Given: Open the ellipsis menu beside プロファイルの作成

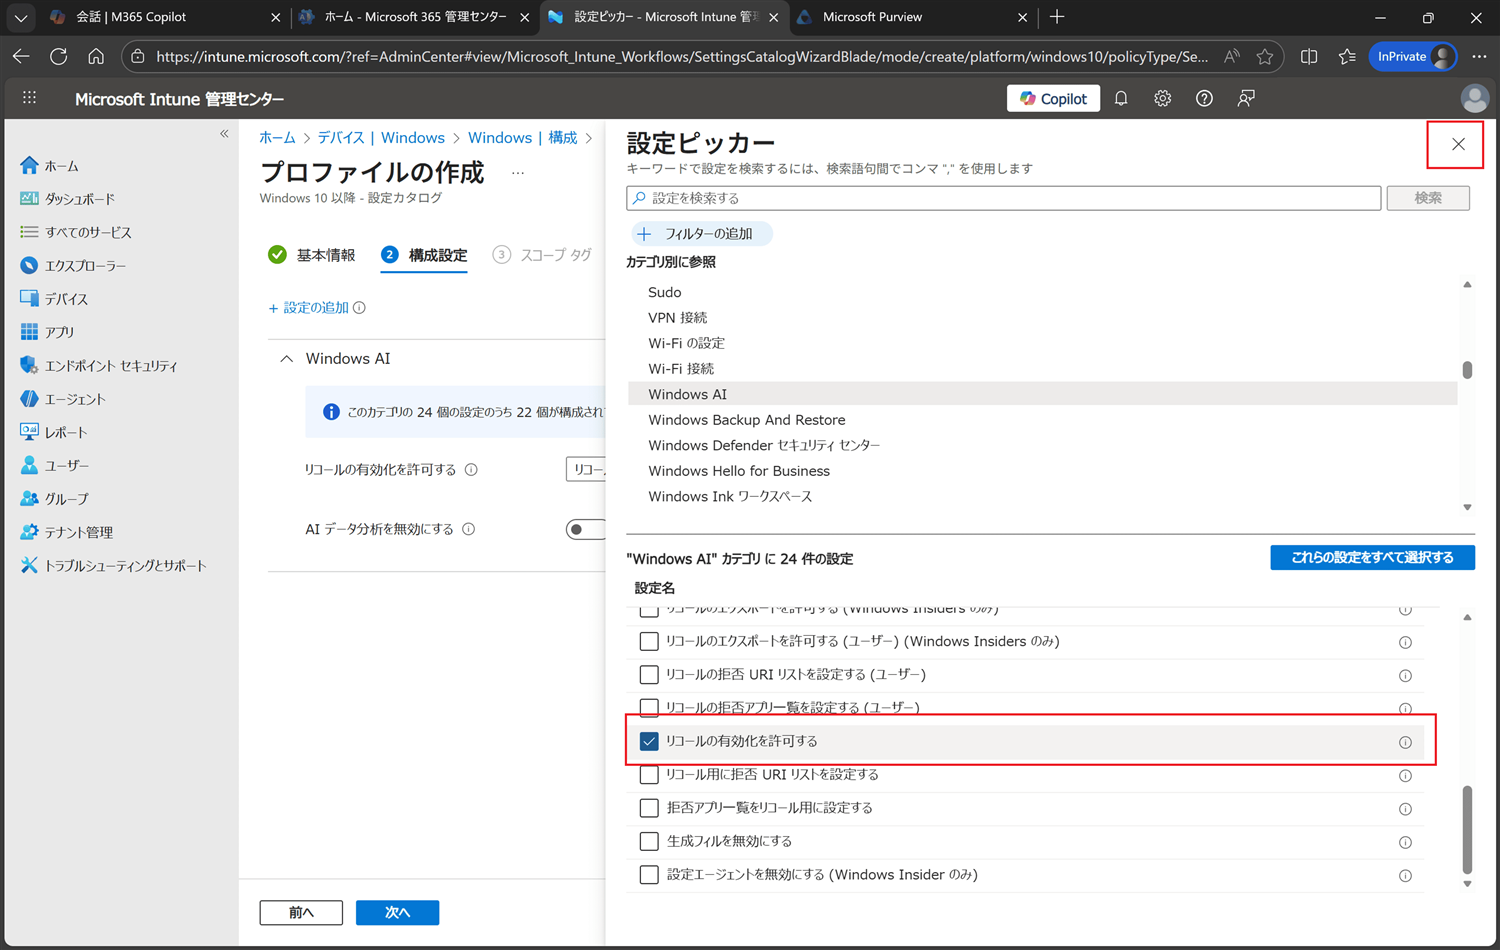Looking at the screenshot, I should click(518, 173).
